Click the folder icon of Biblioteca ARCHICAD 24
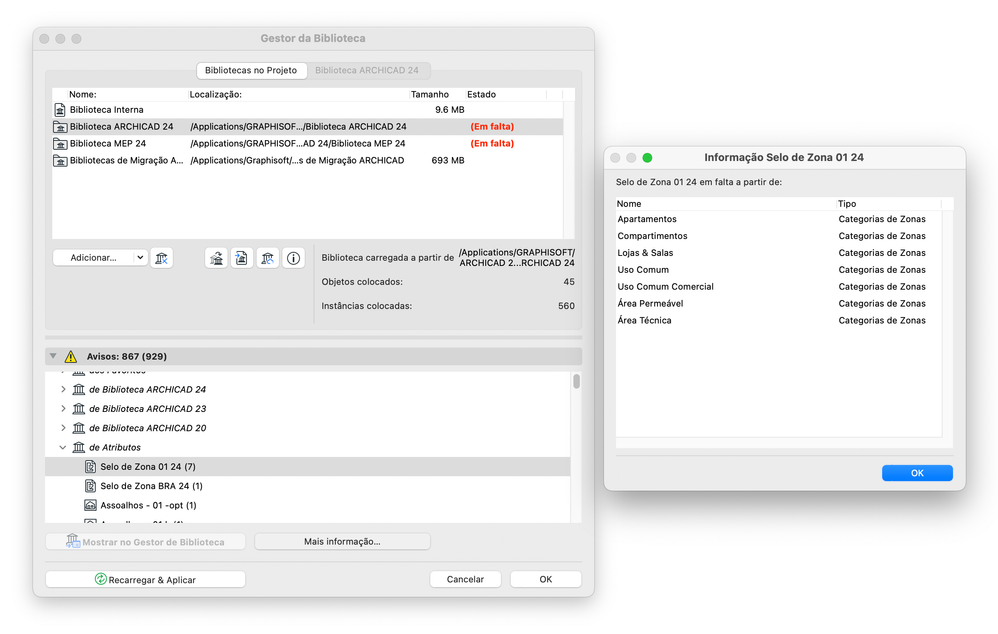The image size is (998, 634). [x=60, y=127]
